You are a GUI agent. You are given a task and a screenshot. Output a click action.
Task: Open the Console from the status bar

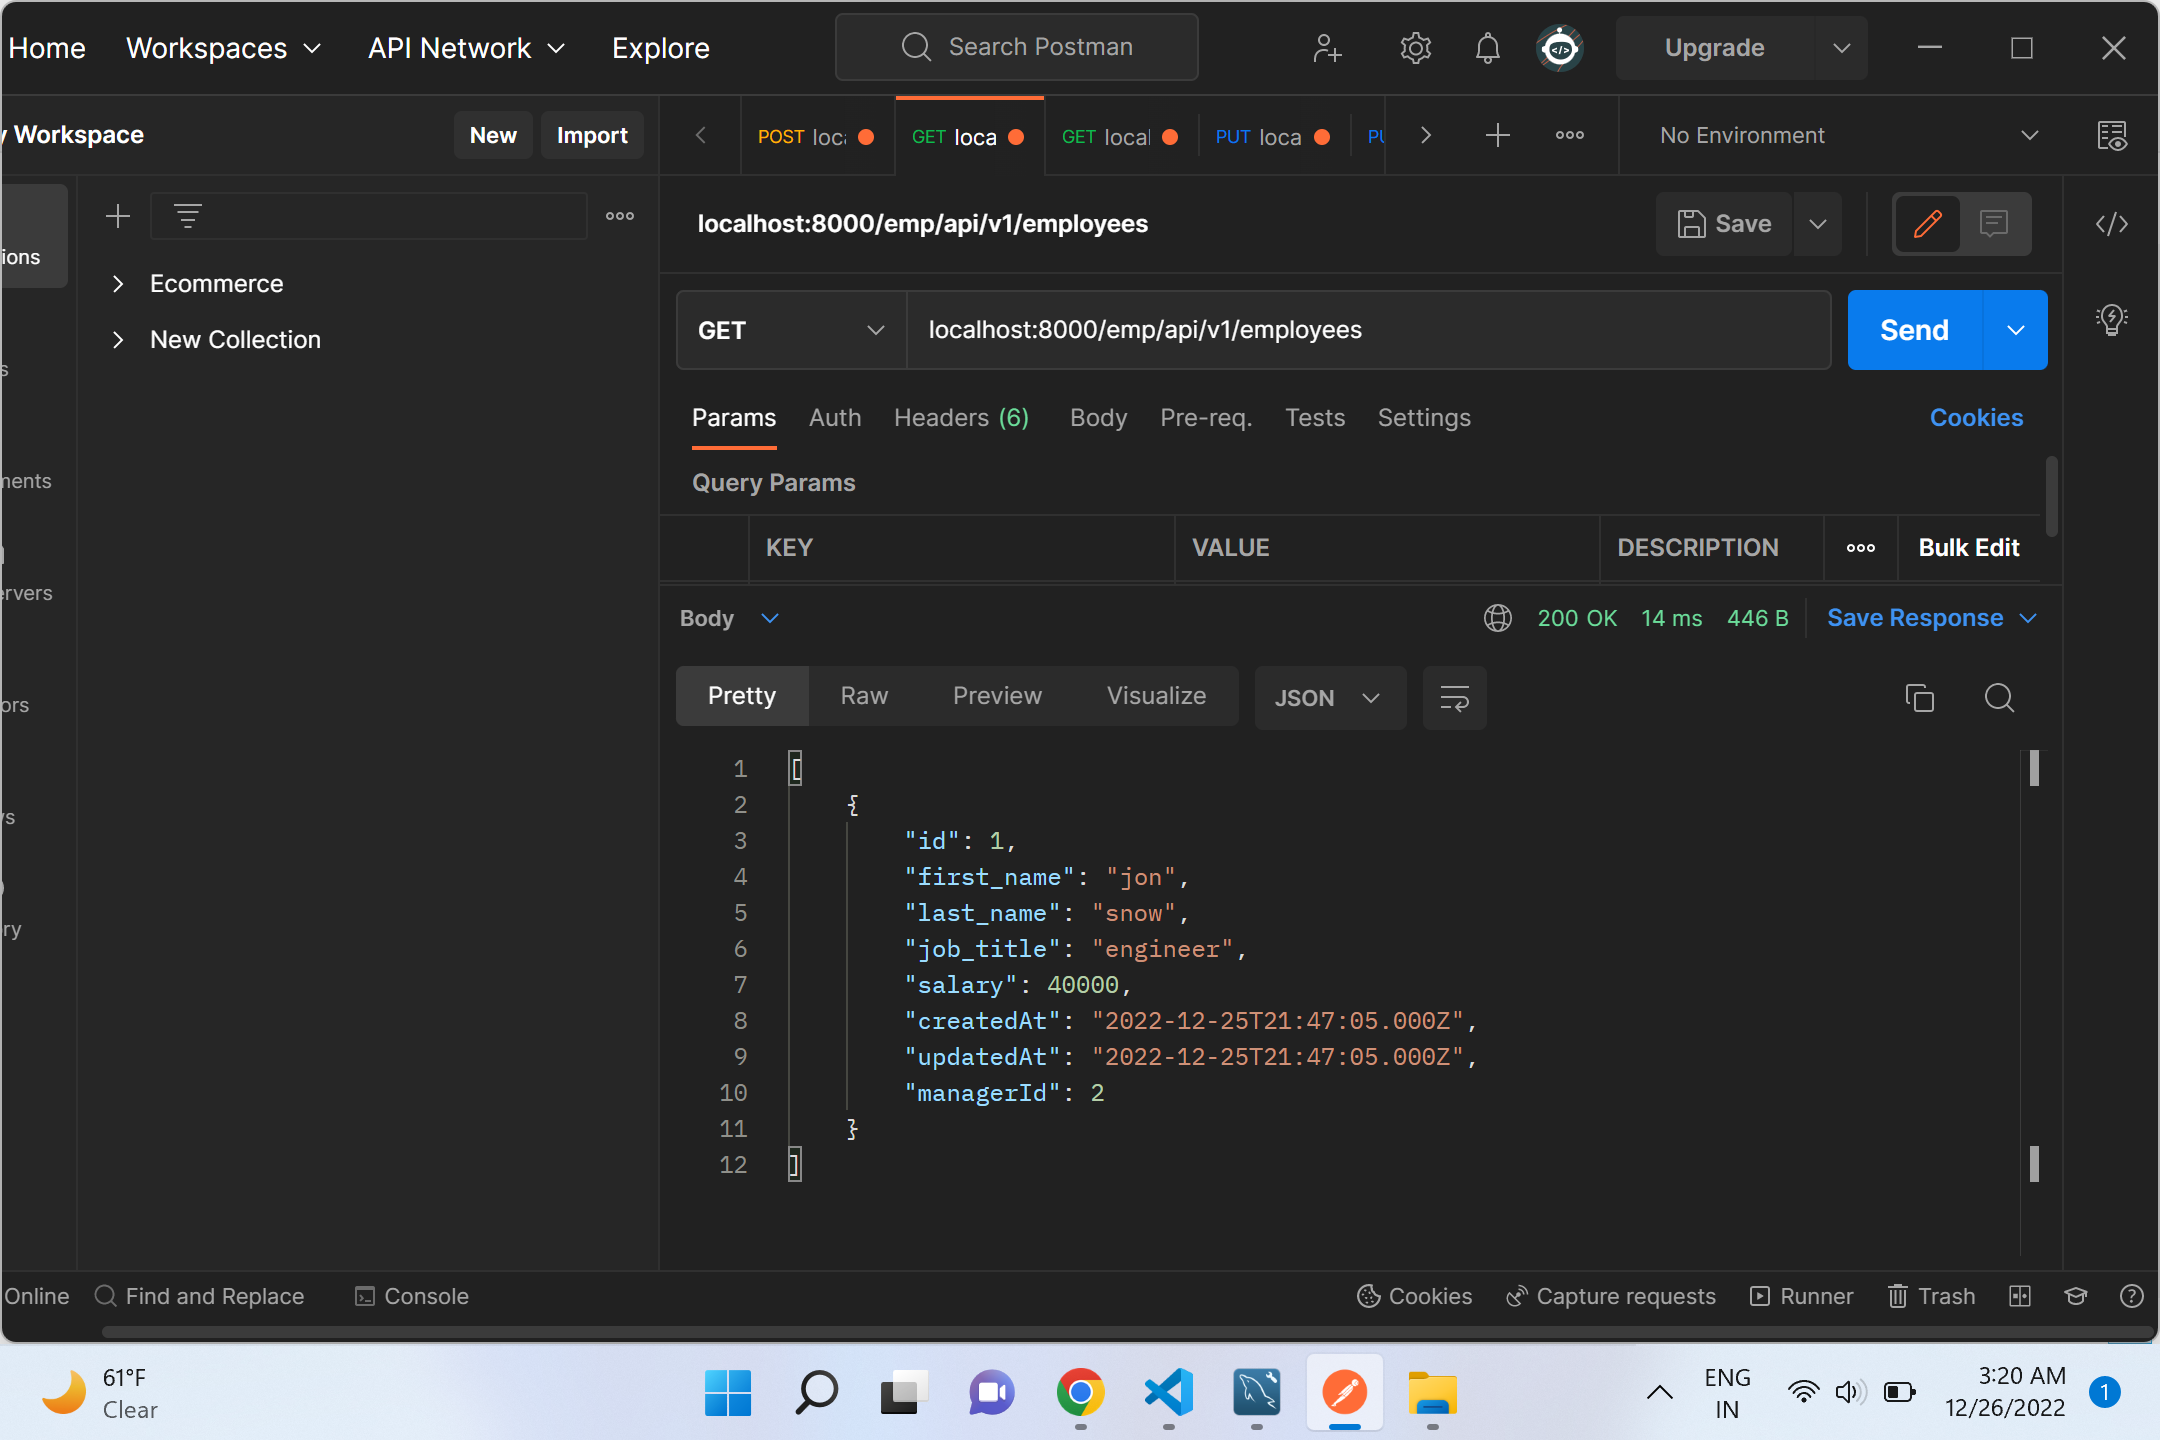point(411,1296)
